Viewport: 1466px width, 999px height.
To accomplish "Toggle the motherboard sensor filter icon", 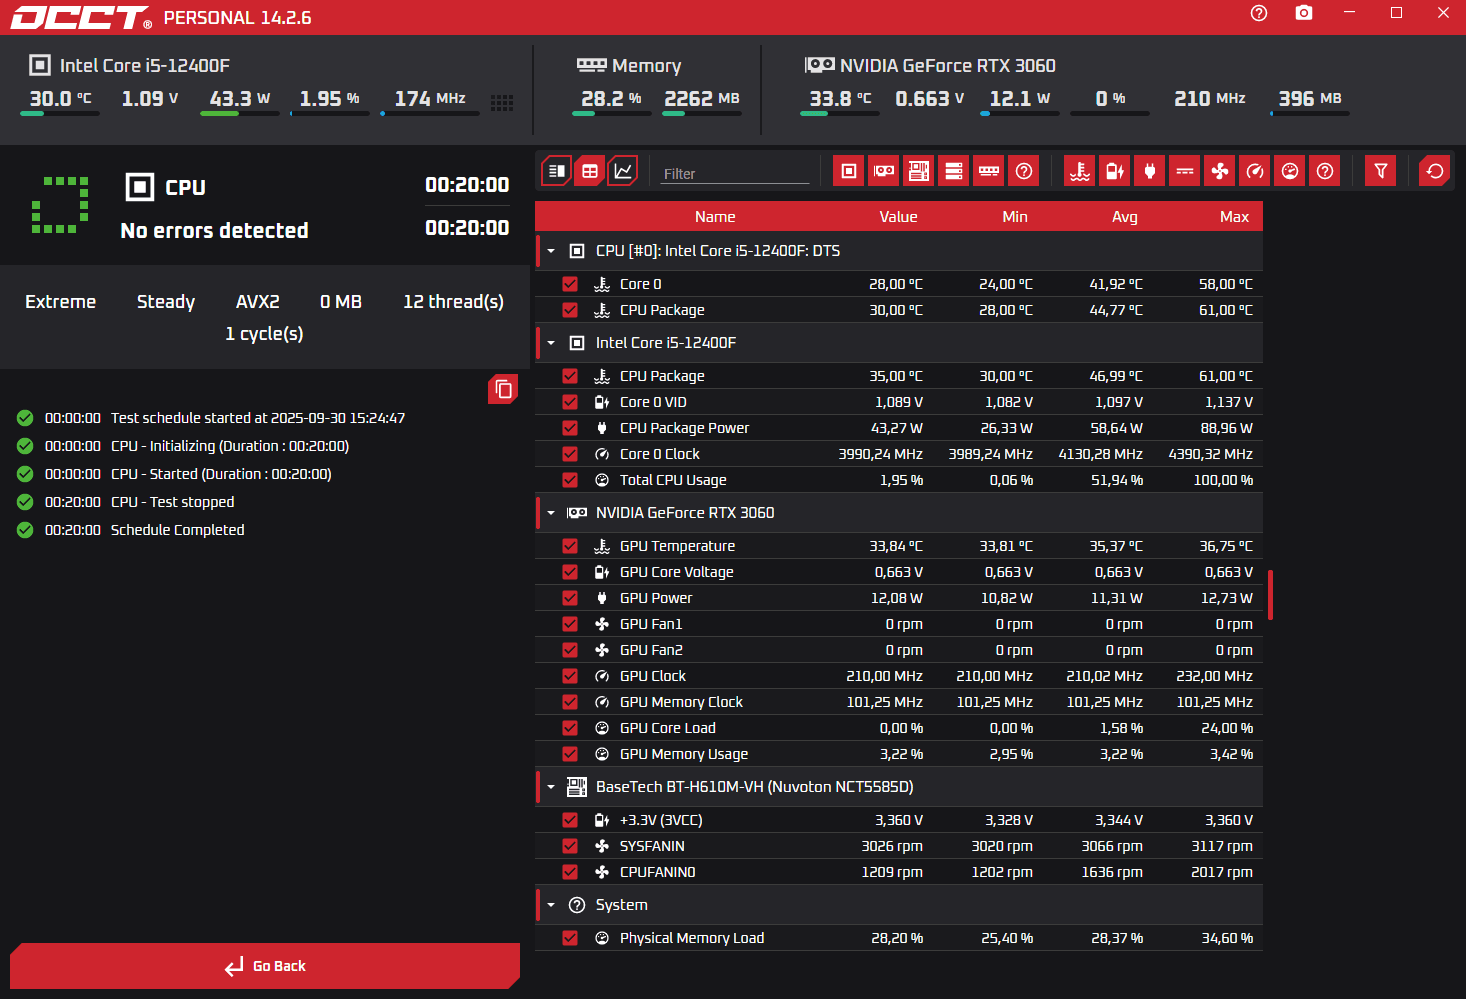I will (x=919, y=171).
